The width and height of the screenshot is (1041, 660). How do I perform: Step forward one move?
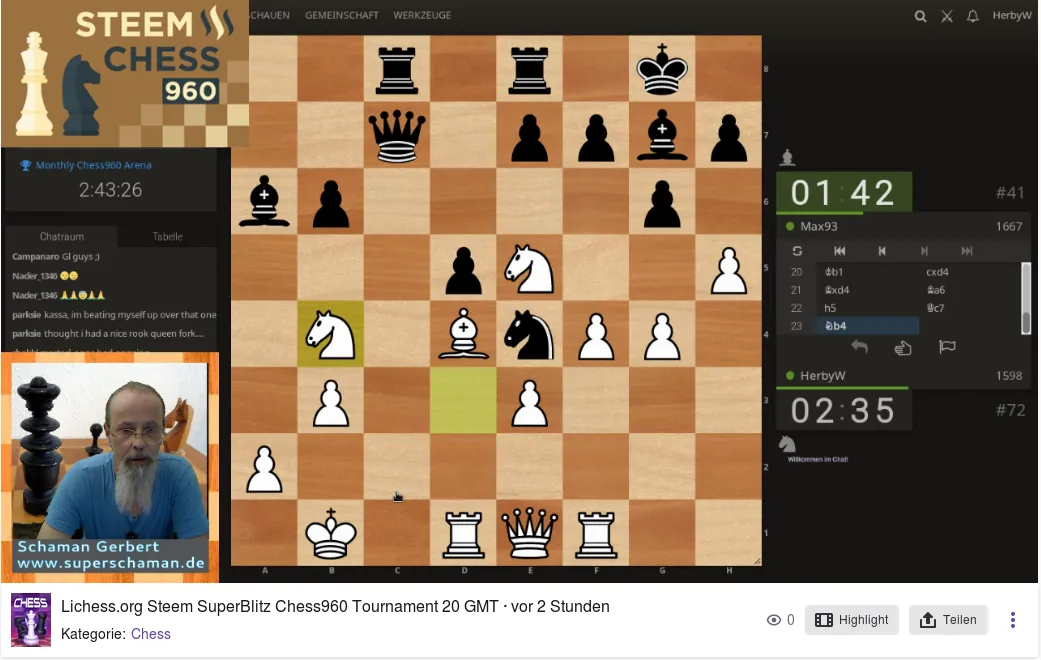coord(924,251)
